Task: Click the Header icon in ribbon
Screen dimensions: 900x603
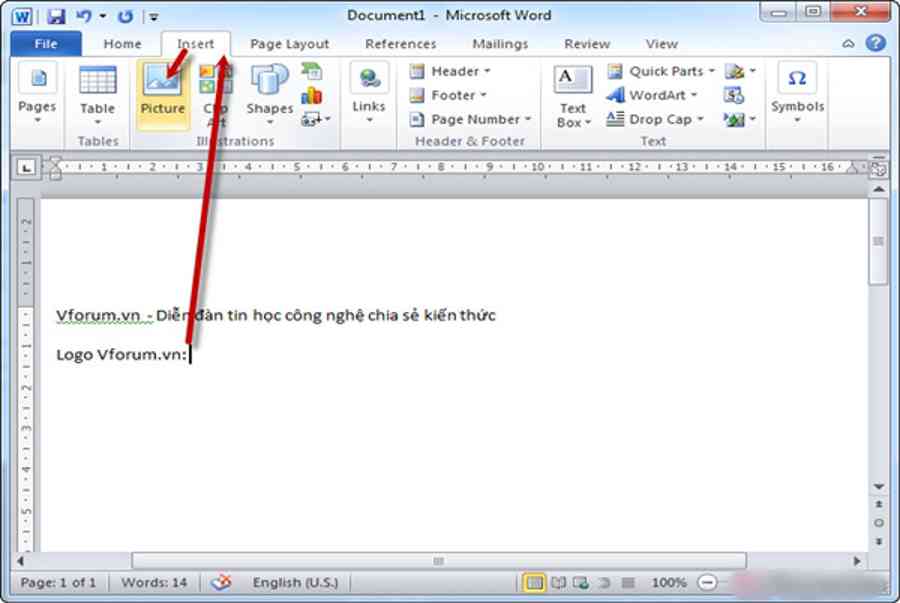Action: [417, 71]
